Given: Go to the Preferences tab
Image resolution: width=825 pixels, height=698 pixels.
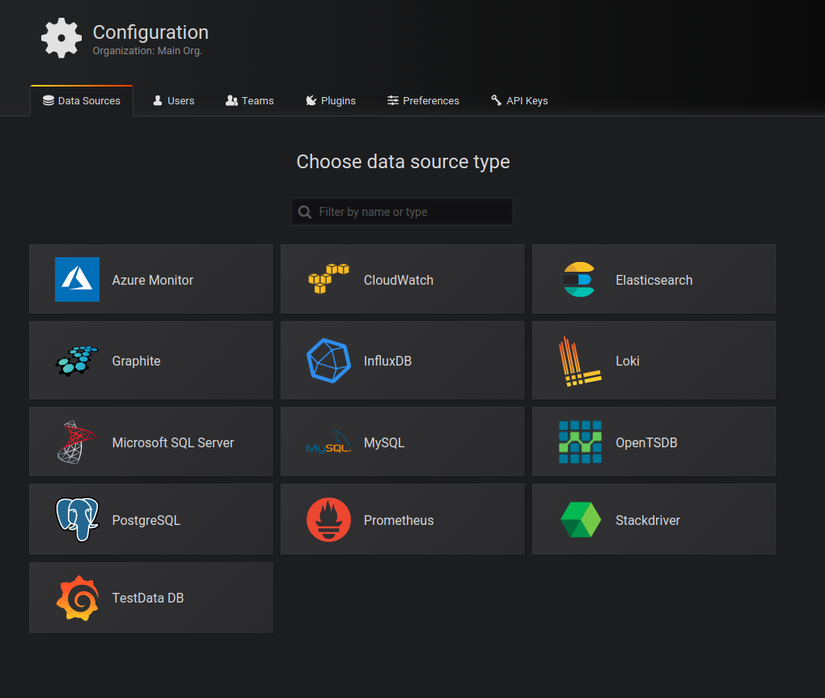Looking at the screenshot, I should click(423, 101).
